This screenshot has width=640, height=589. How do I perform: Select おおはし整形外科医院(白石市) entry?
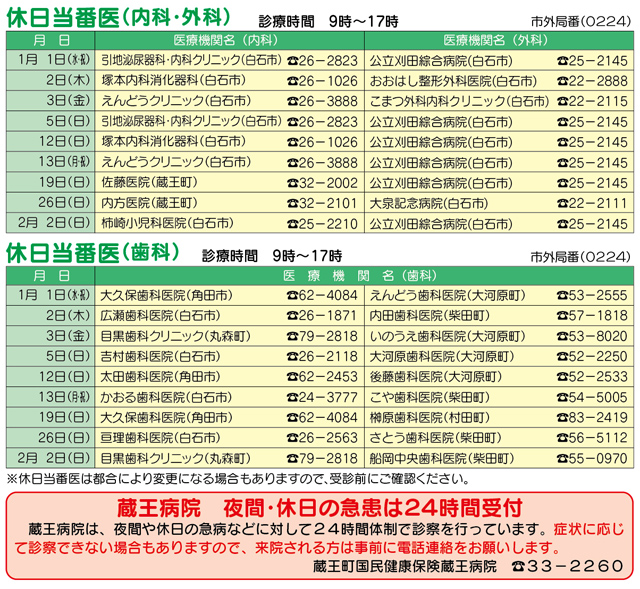[453, 81]
